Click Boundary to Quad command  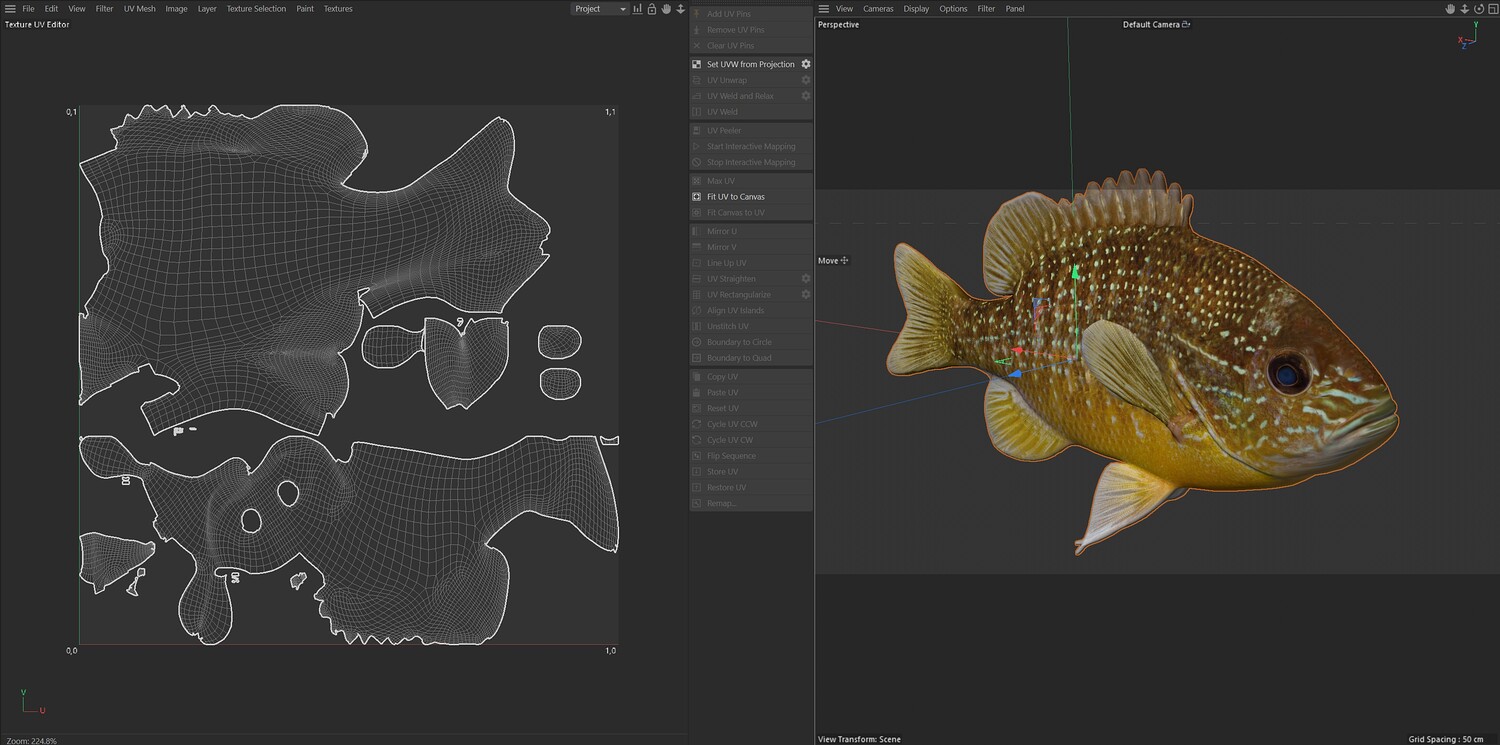click(750, 358)
